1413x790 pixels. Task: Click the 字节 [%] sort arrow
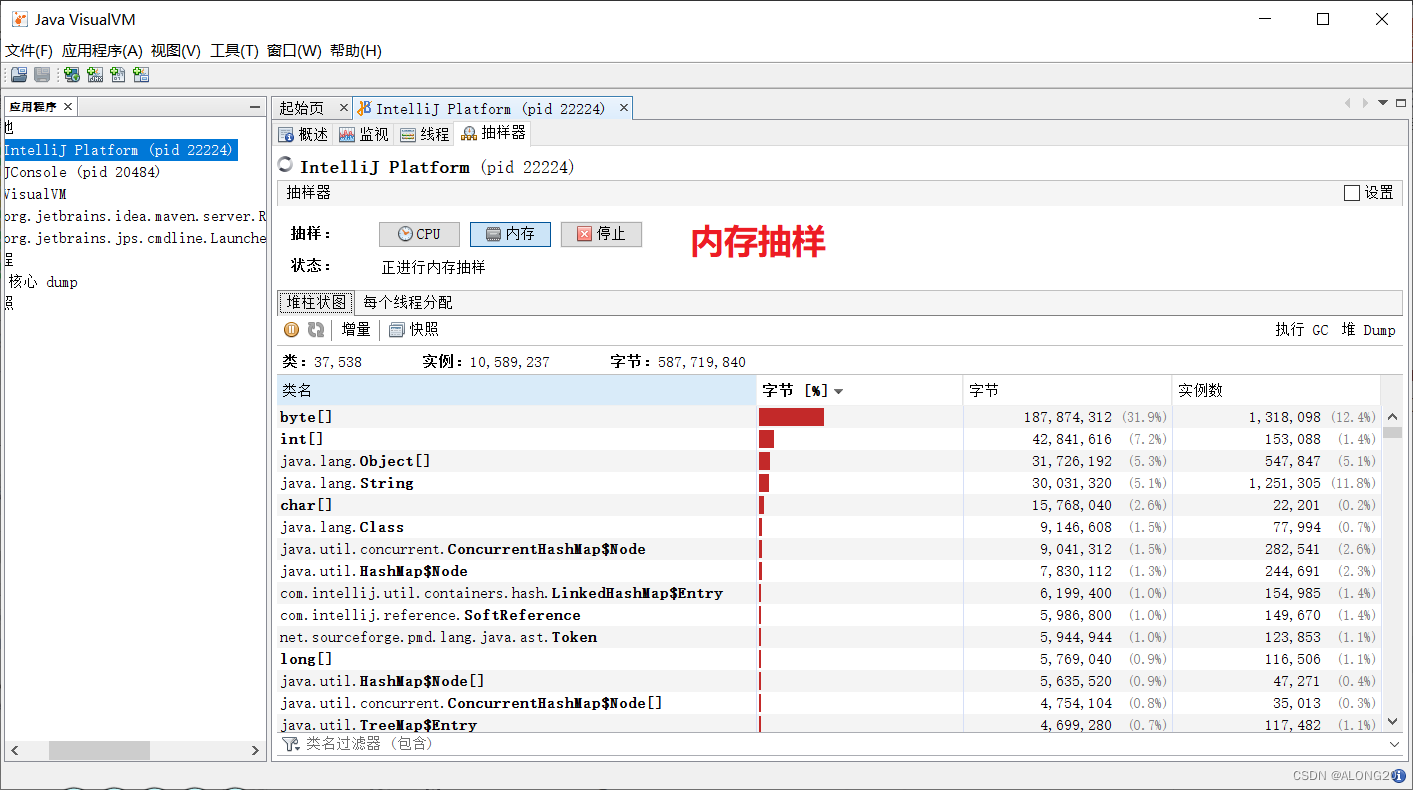(838, 391)
